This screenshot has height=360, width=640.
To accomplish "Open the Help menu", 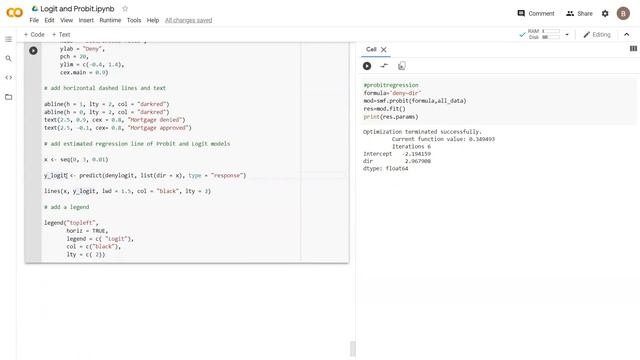I will click(153, 20).
